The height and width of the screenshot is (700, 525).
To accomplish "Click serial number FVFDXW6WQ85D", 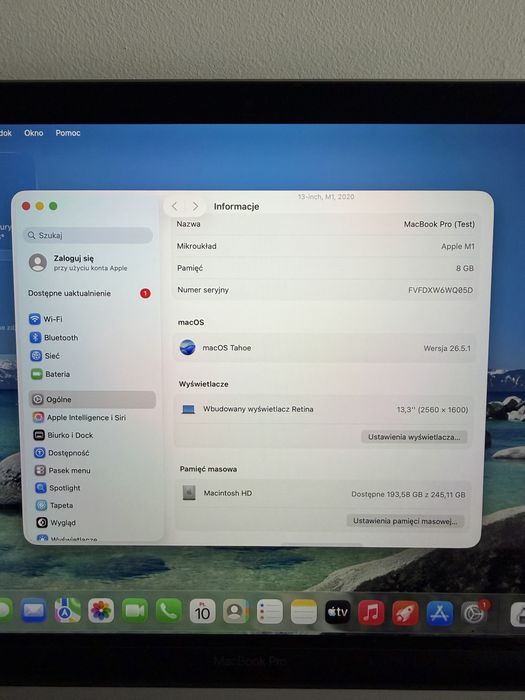I will tap(440, 290).
